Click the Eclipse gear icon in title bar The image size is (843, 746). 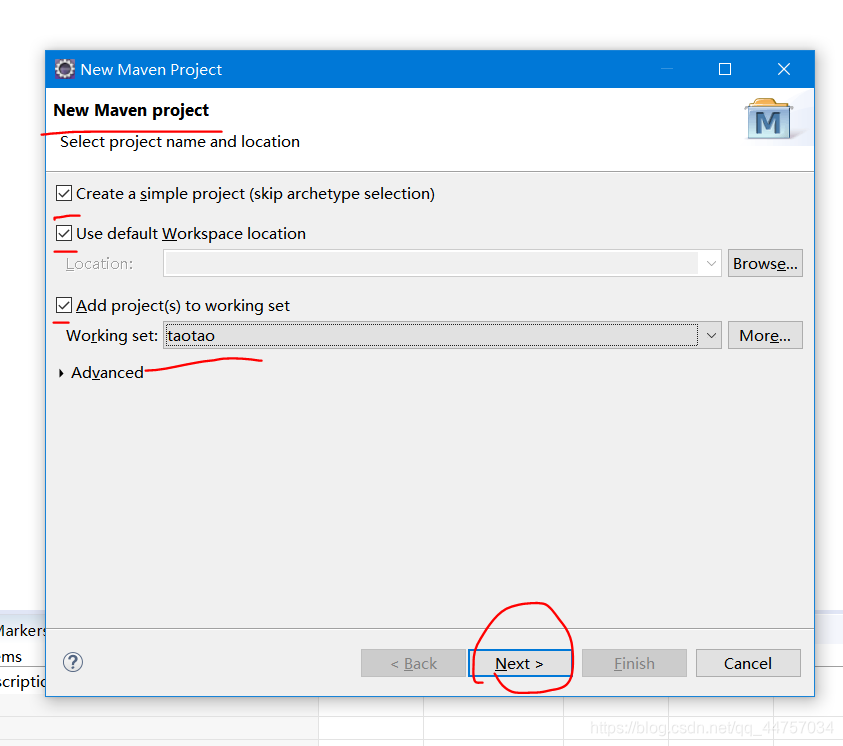65,69
